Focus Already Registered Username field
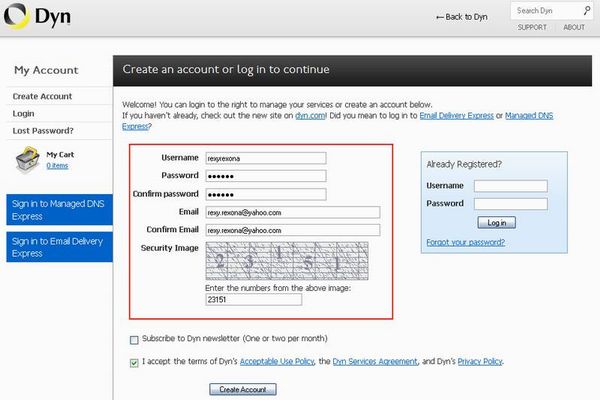600x400 pixels. [x=510, y=186]
